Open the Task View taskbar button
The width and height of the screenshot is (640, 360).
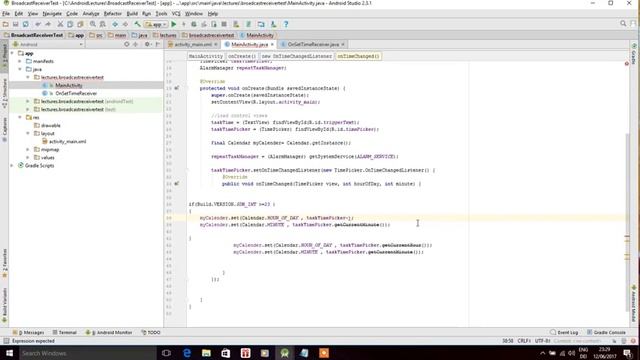pyautogui.click(x=166, y=353)
